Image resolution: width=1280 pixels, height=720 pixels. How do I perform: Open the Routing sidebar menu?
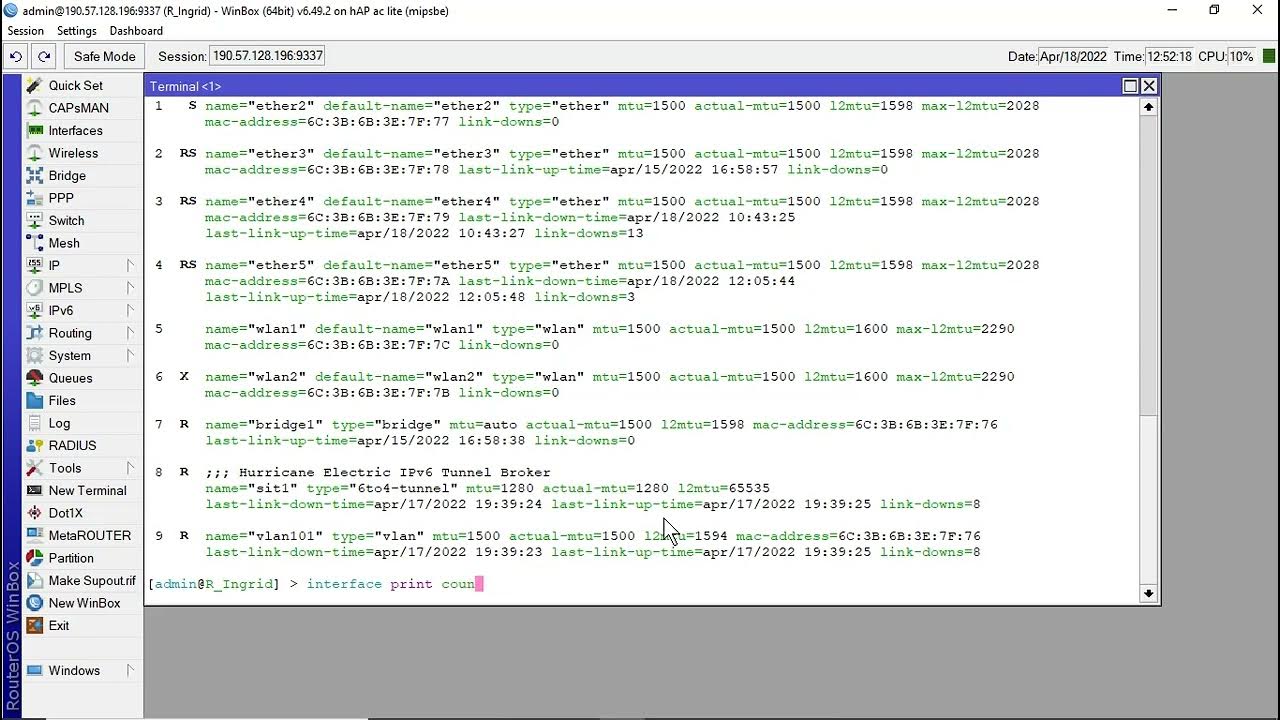tap(70, 333)
